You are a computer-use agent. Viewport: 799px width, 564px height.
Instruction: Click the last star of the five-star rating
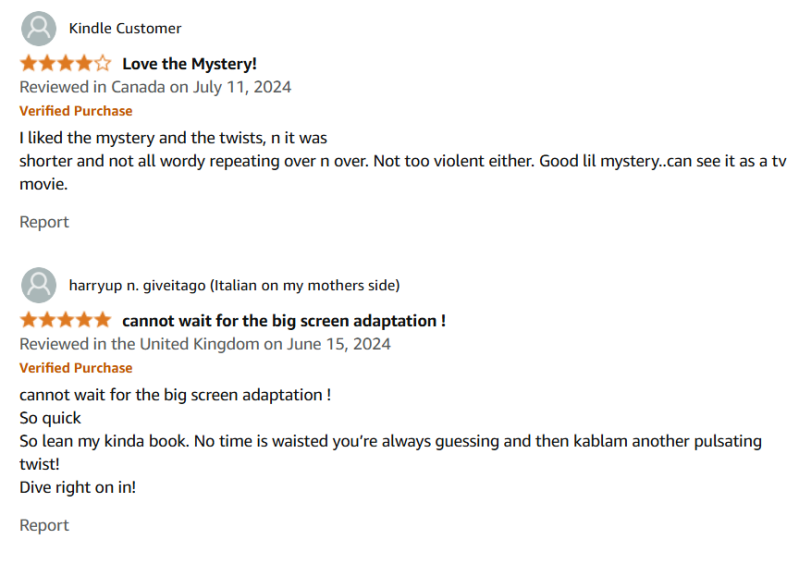[103, 321]
